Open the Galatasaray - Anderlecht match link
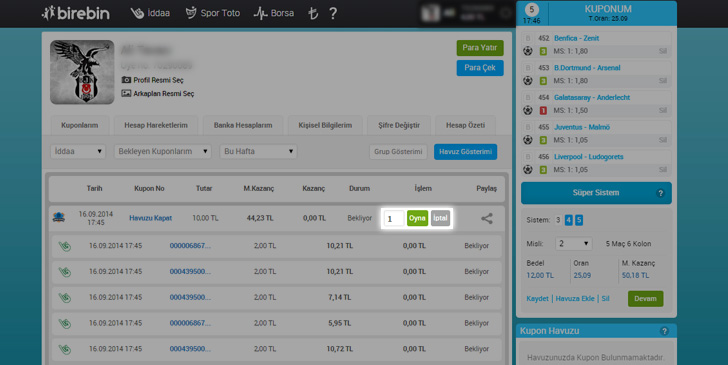 tap(592, 98)
